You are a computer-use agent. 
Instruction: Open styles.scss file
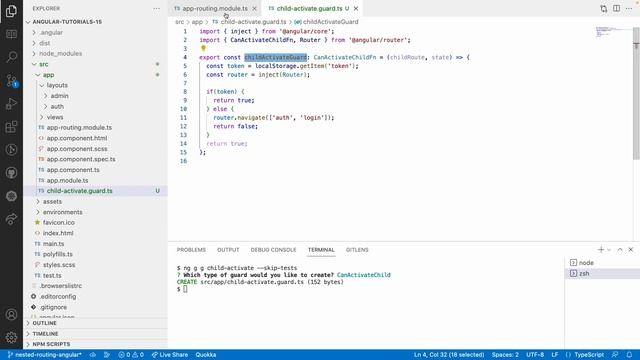click(96, 264)
